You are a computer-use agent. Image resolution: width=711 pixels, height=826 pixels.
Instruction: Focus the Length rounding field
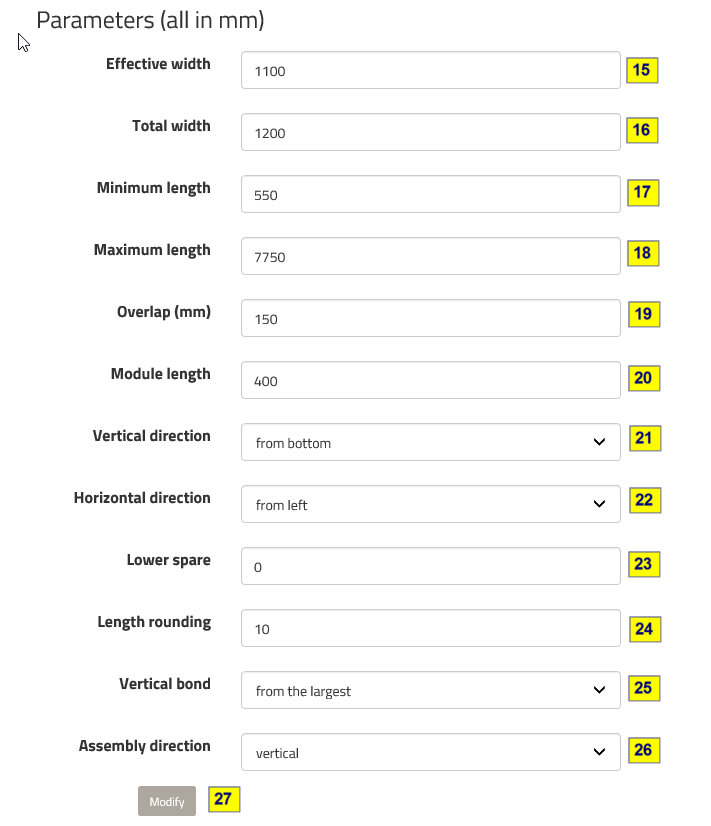430,629
